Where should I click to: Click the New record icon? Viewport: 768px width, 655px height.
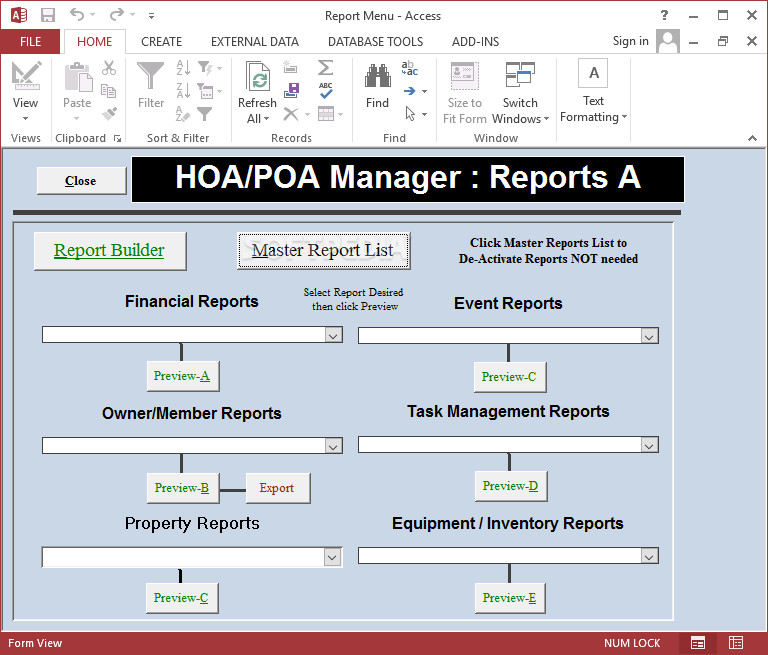(x=290, y=67)
